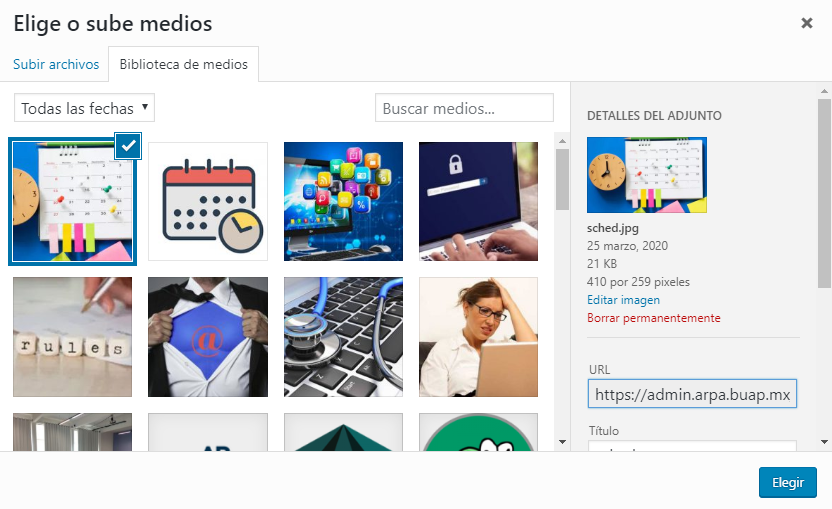The width and height of the screenshot is (832, 509).
Task: Select the colorful app icons monitor image
Action: tap(343, 201)
